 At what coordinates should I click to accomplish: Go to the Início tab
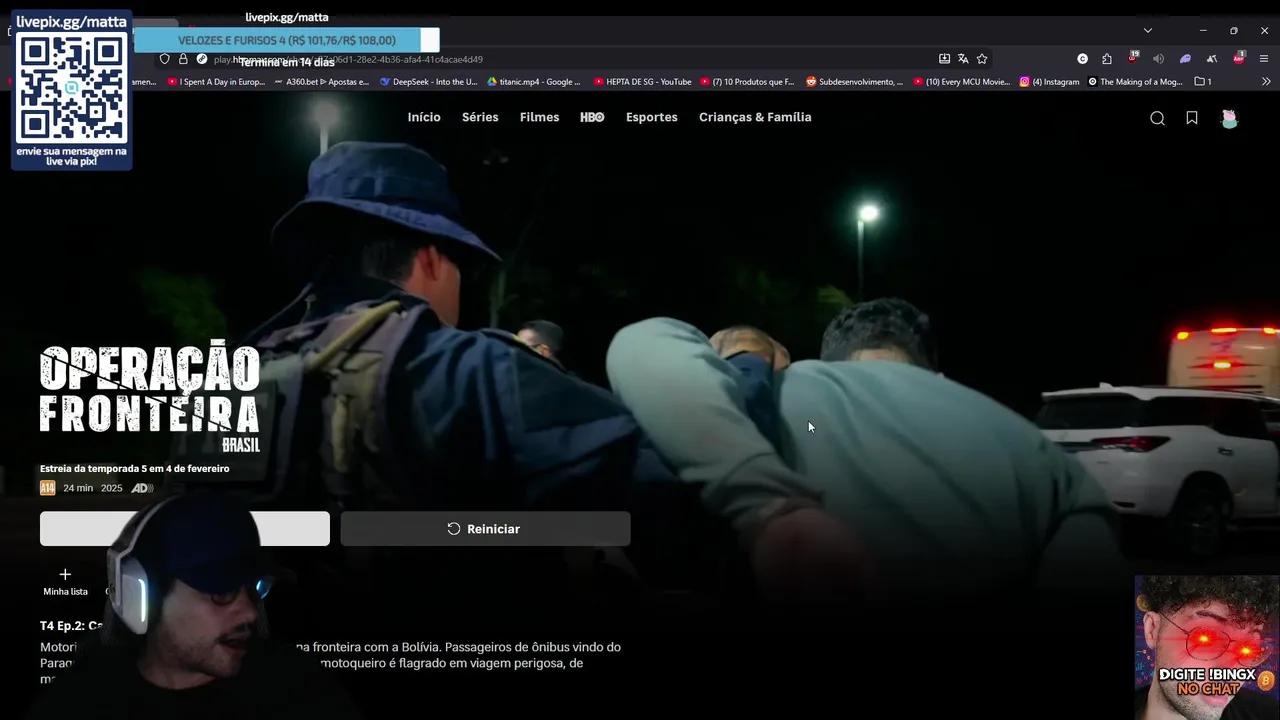point(424,117)
